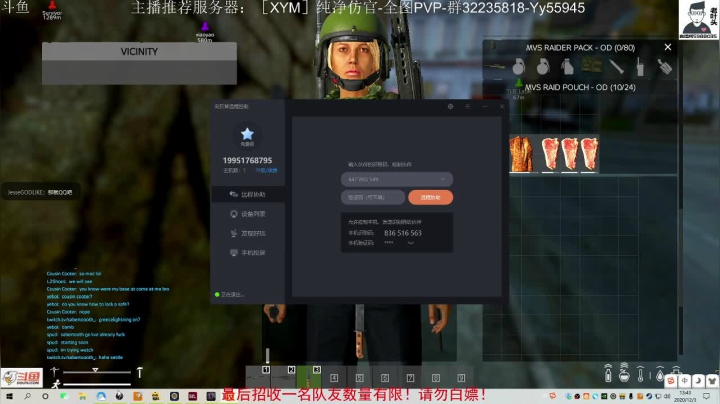Open taskbar search magnifier
Image resolution: width=720 pixels, height=404 pixels.
click(27, 396)
